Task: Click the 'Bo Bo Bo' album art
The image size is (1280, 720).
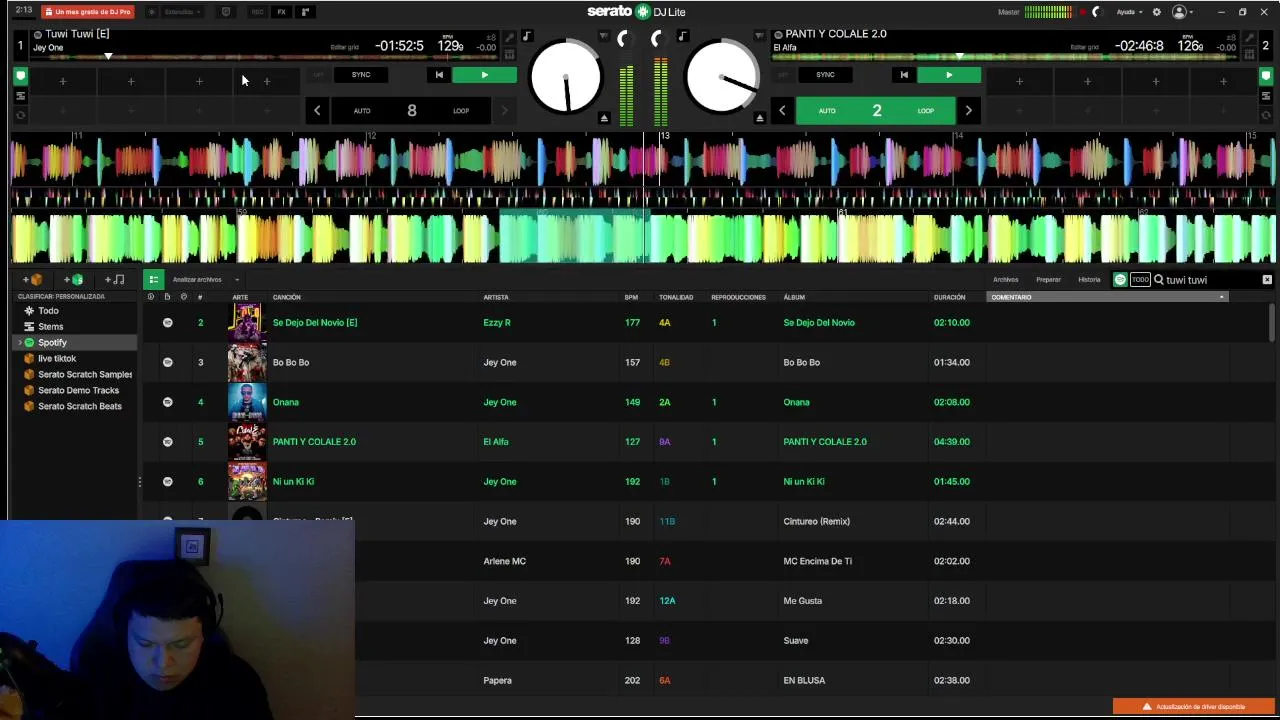Action: pyautogui.click(x=247, y=363)
